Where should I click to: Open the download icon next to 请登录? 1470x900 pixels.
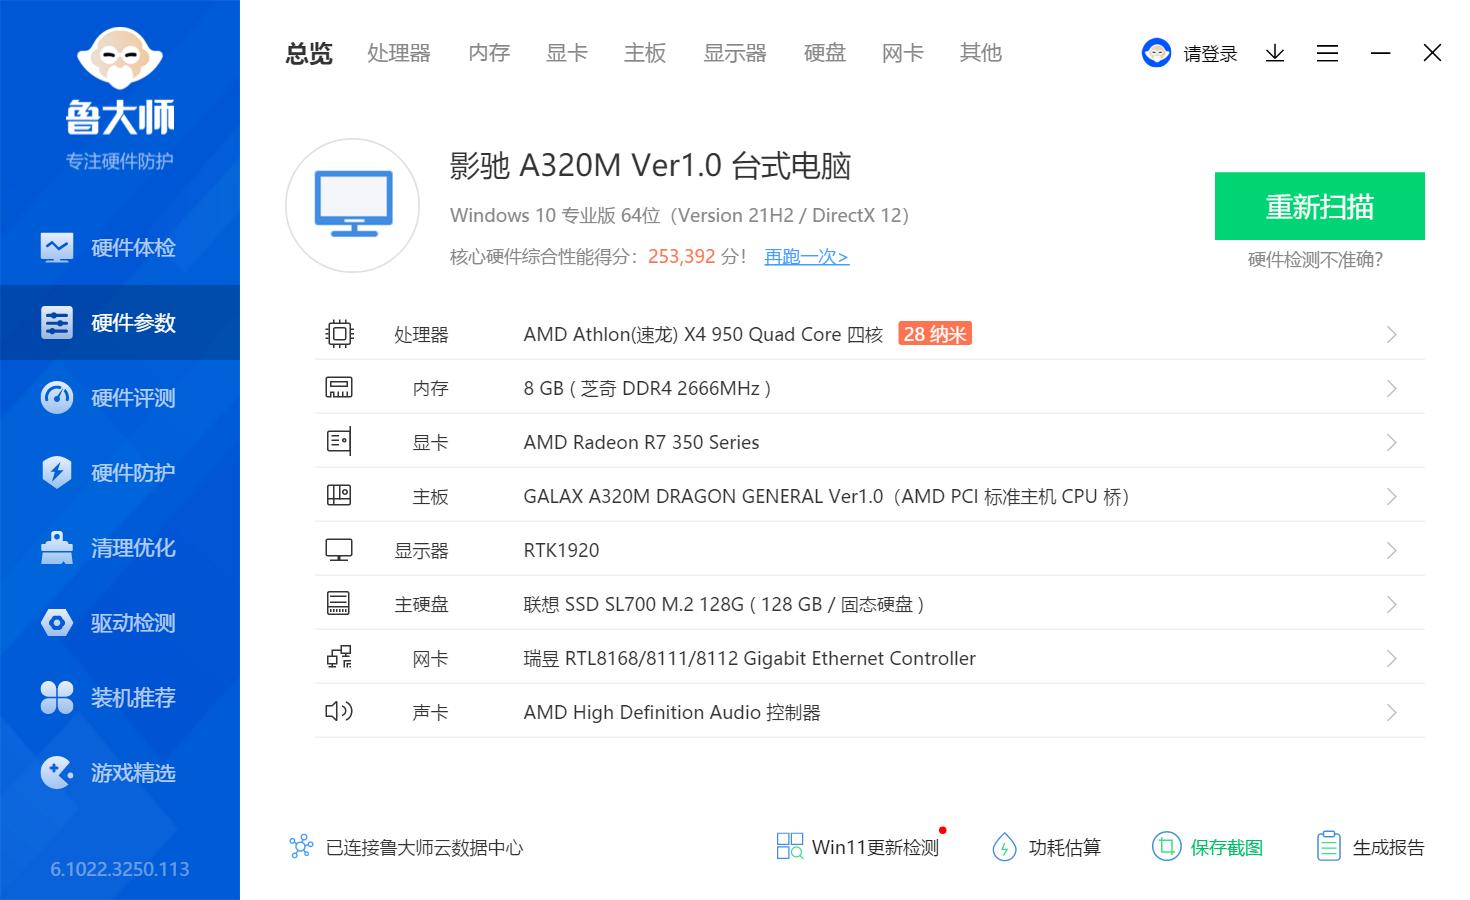pyautogui.click(x=1274, y=53)
